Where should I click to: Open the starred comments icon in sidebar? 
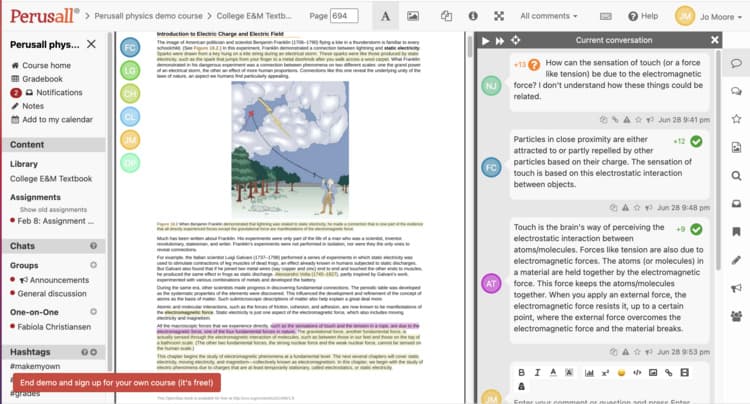[736, 119]
